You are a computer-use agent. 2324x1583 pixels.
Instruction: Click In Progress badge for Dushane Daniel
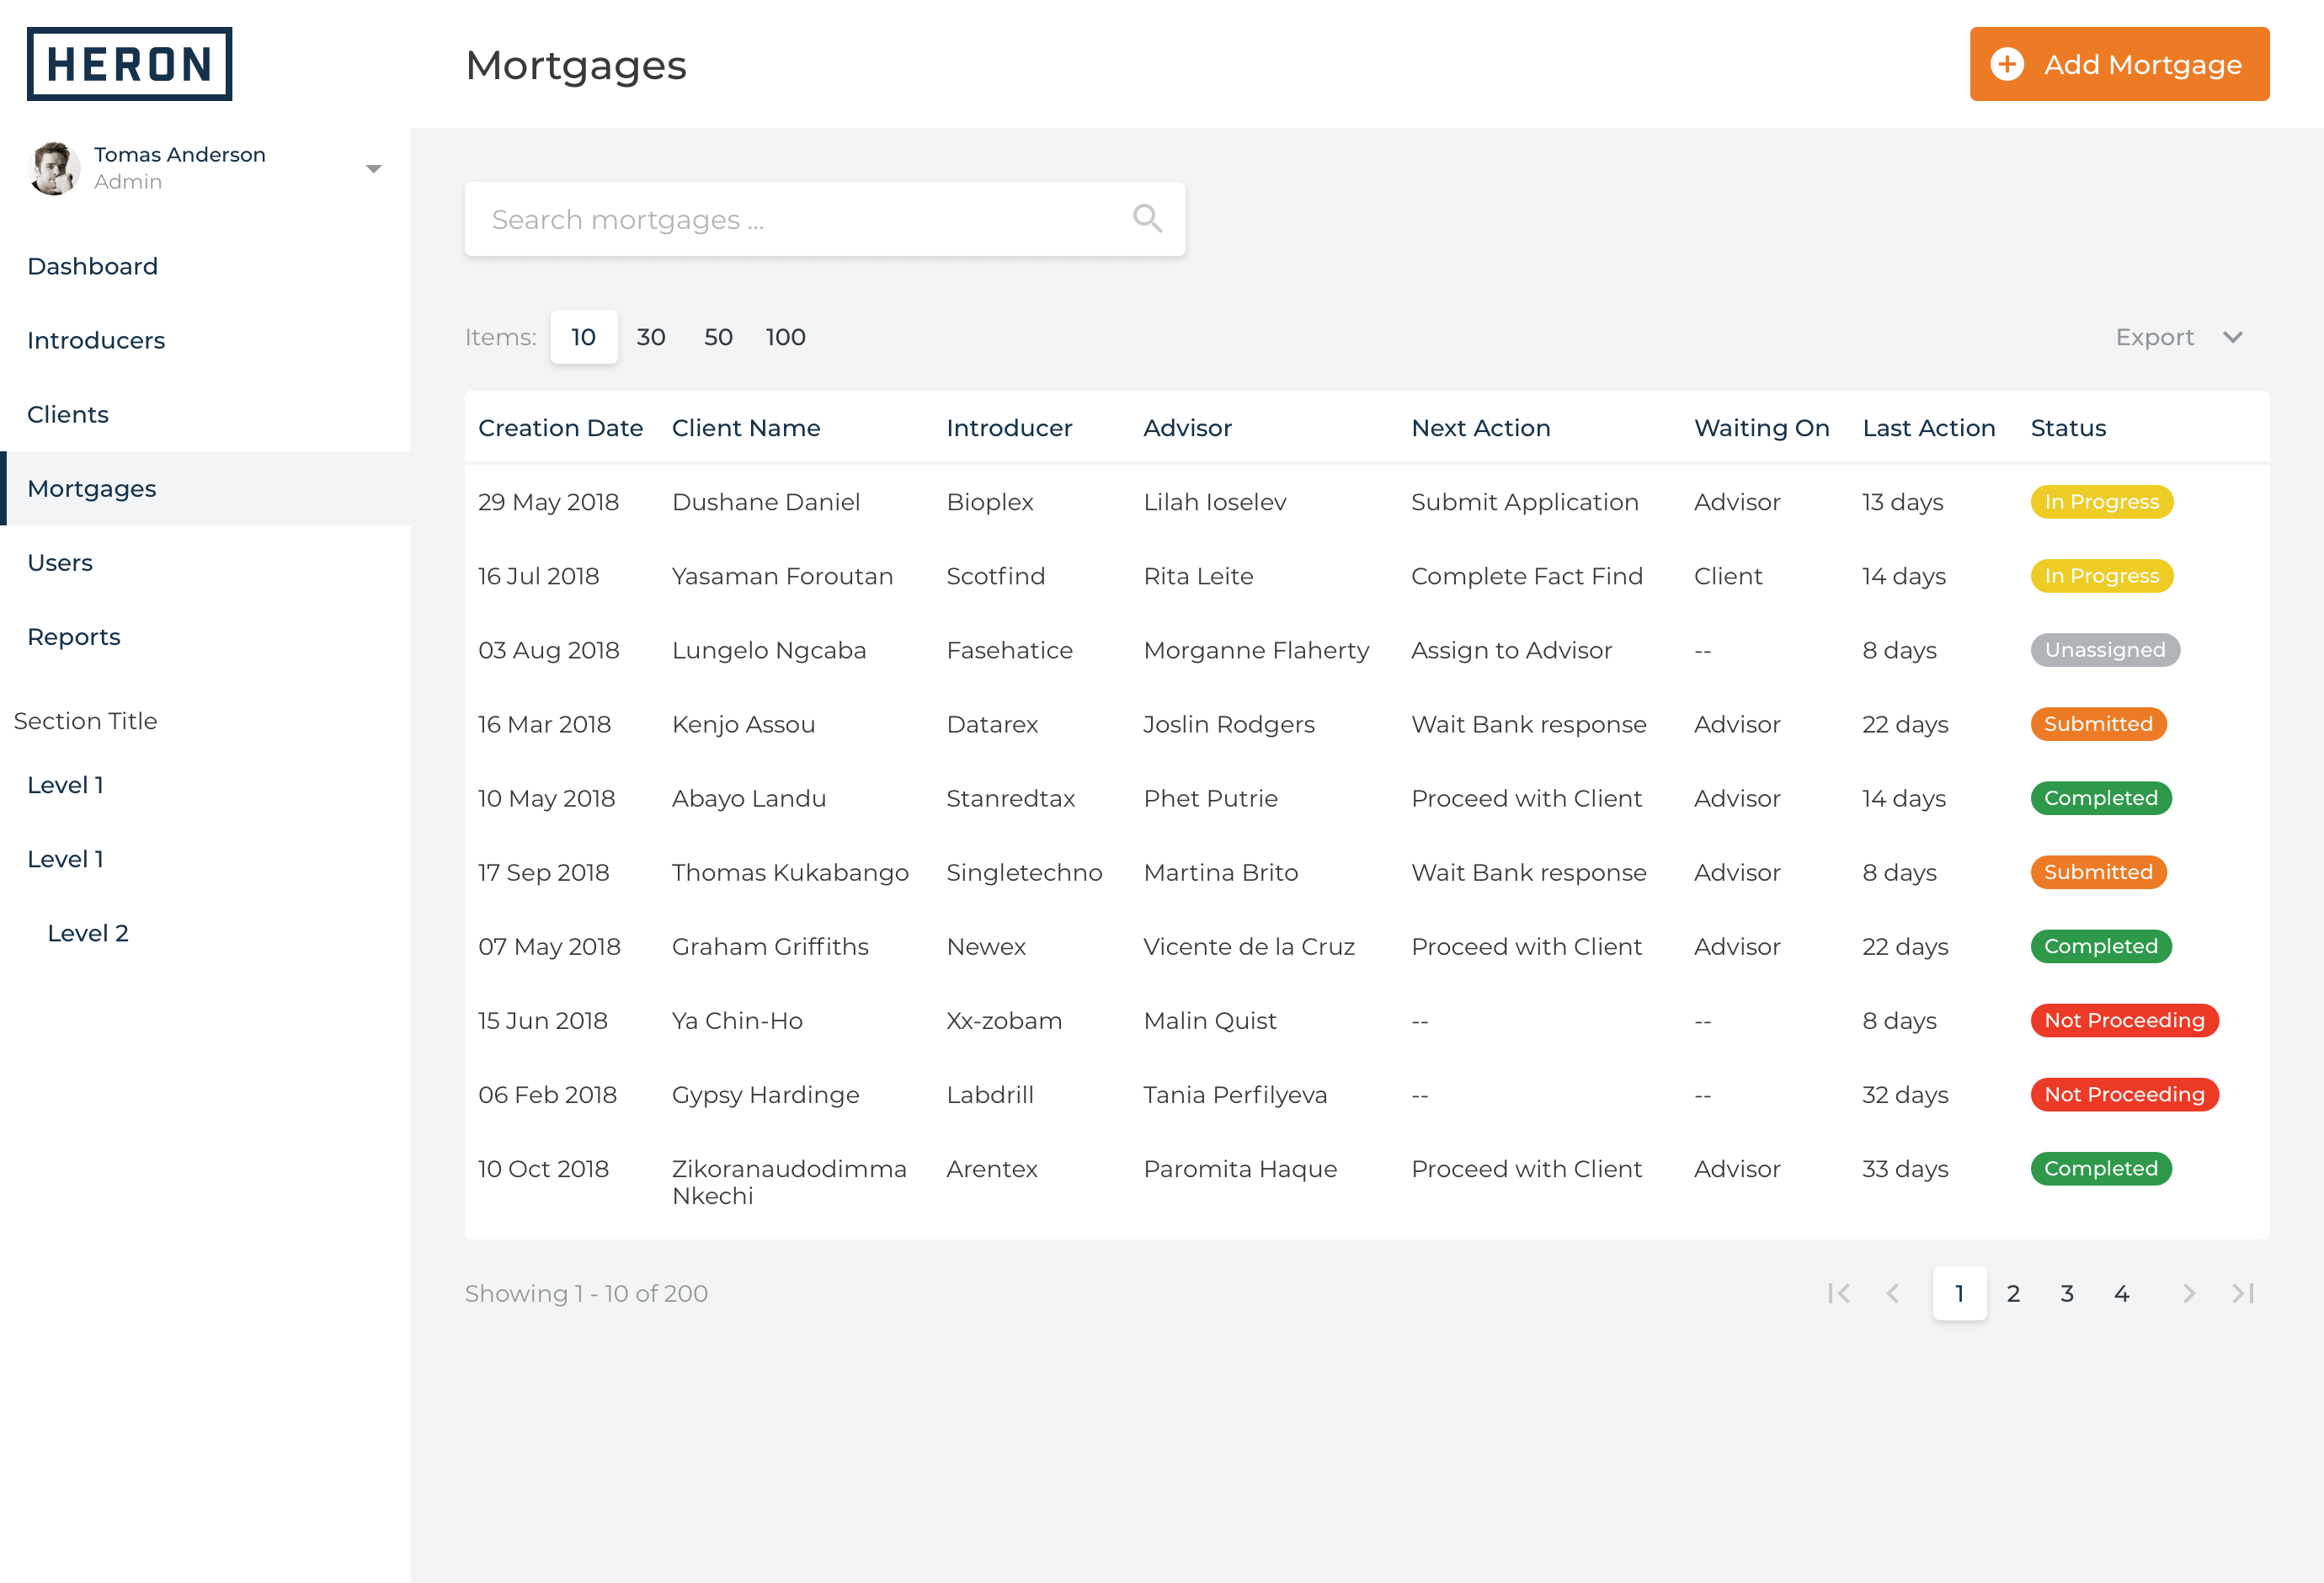point(2101,502)
